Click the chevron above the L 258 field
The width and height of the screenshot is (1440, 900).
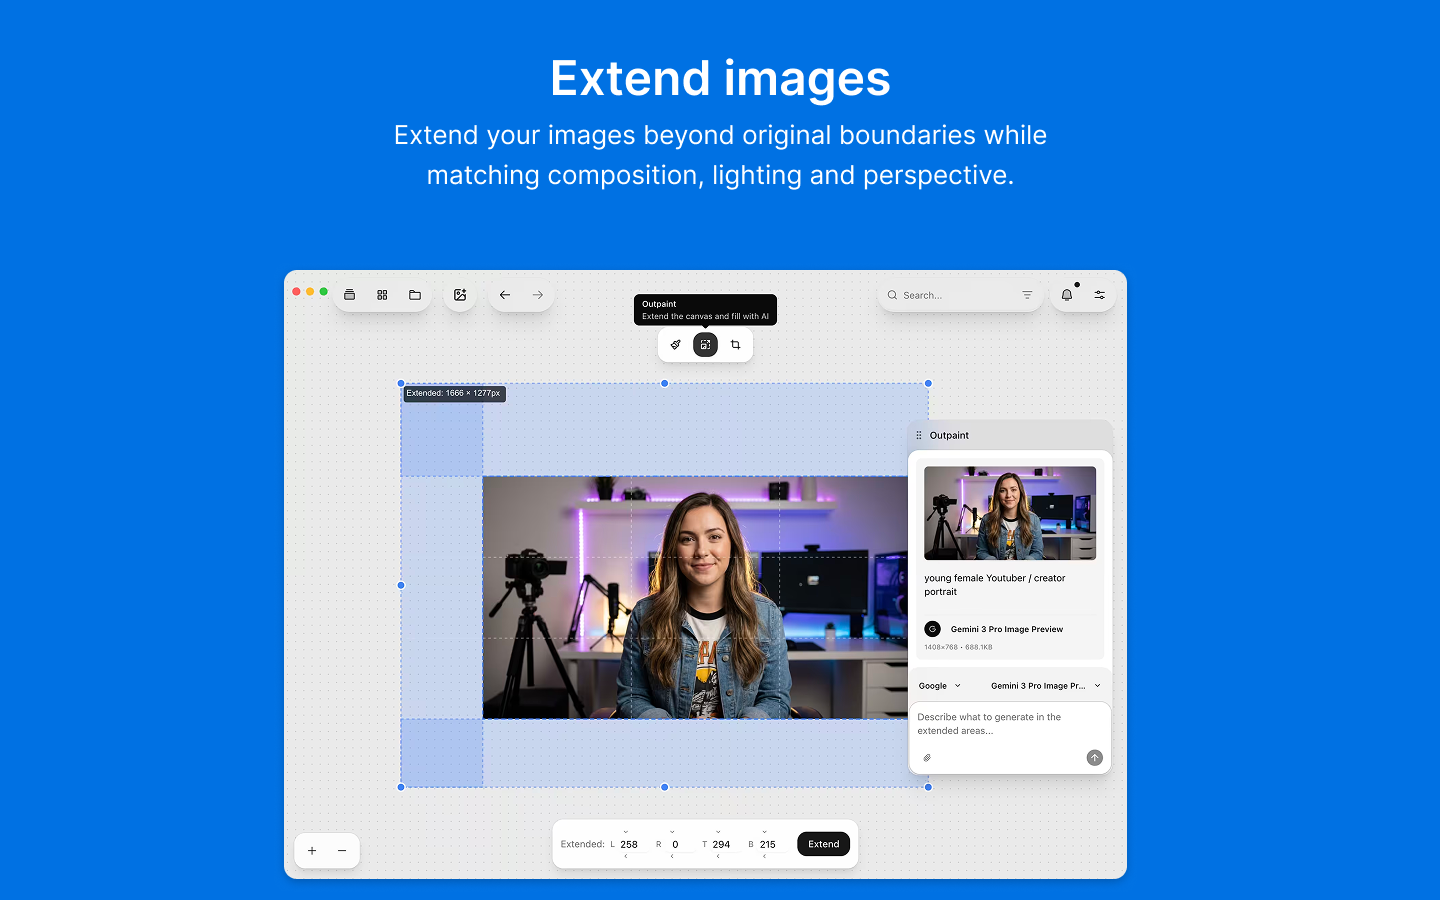[x=626, y=832]
